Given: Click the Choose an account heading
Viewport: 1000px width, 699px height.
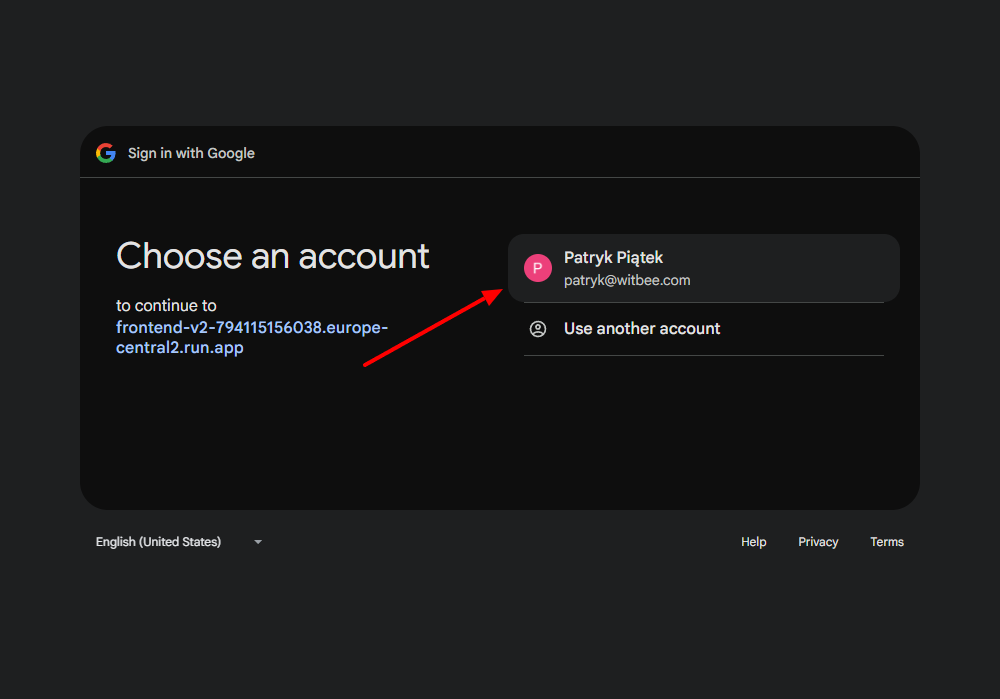Looking at the screenshot, I should point(273,256).
